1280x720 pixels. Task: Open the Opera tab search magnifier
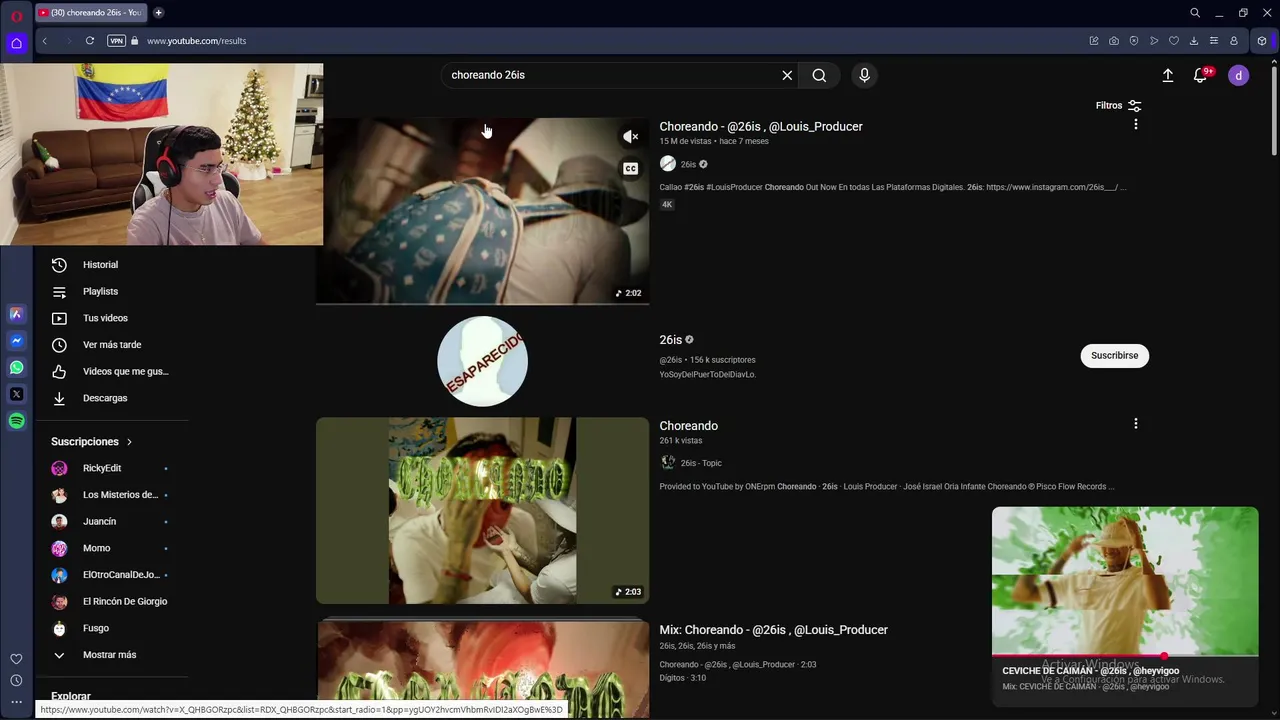tap(1195, 13)
